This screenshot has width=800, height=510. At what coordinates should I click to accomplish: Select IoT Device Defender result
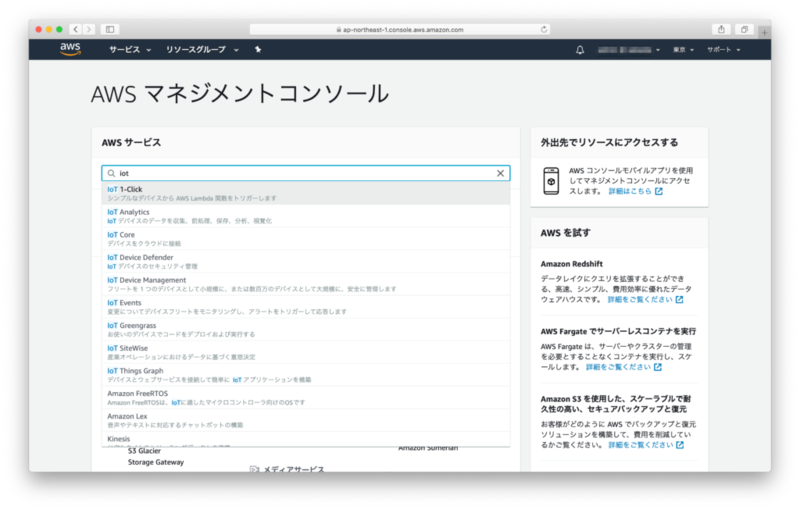(306, 262)
